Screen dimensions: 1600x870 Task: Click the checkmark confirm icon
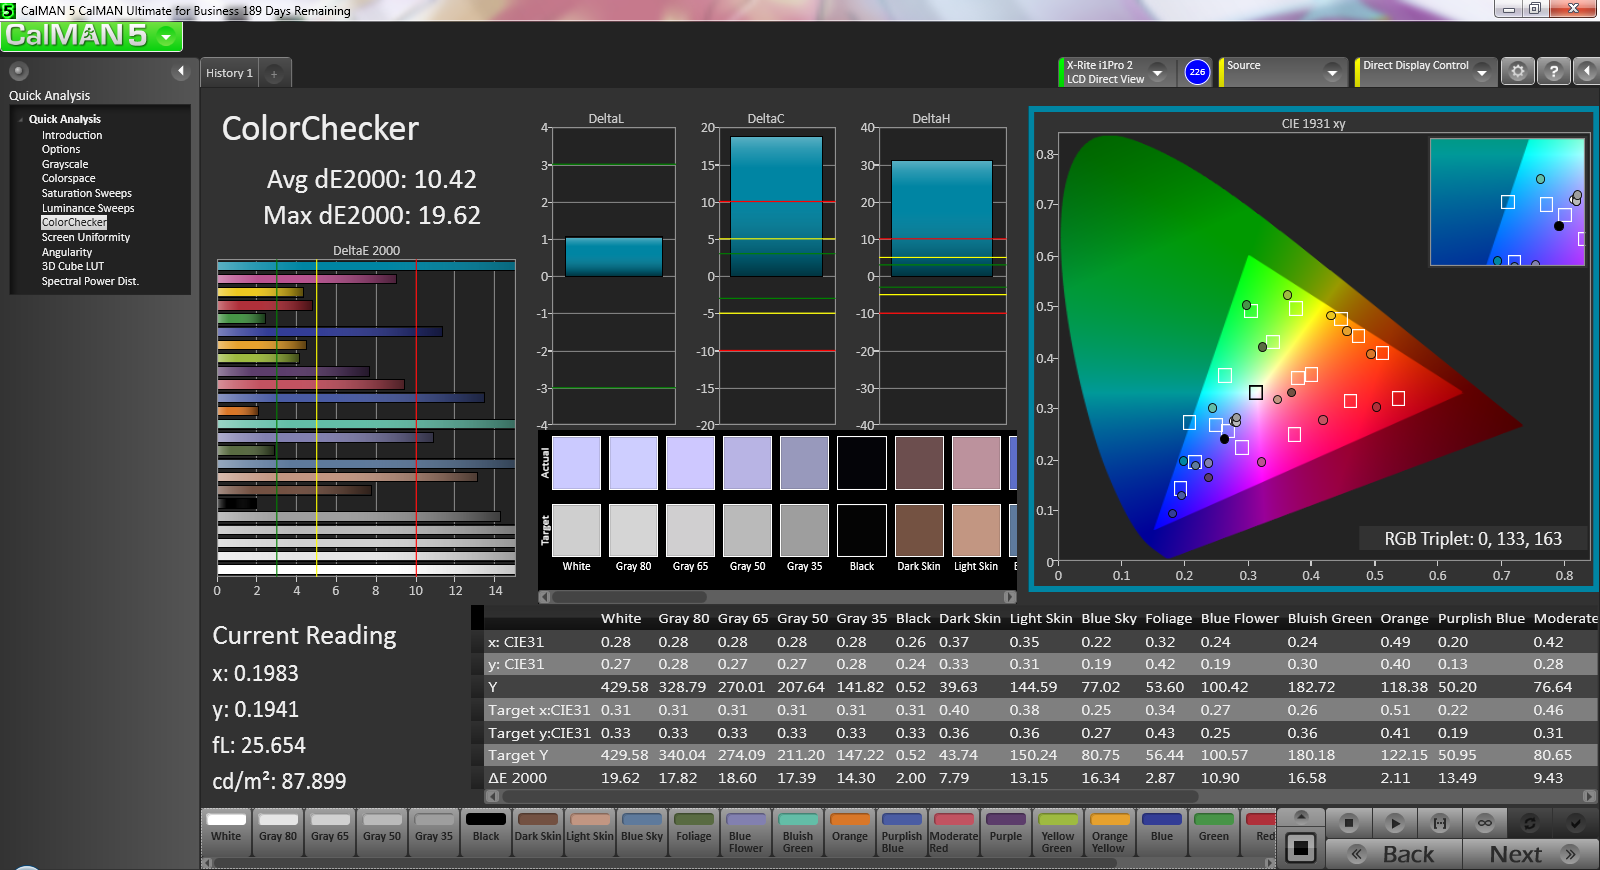click(x=1575, y=822)
